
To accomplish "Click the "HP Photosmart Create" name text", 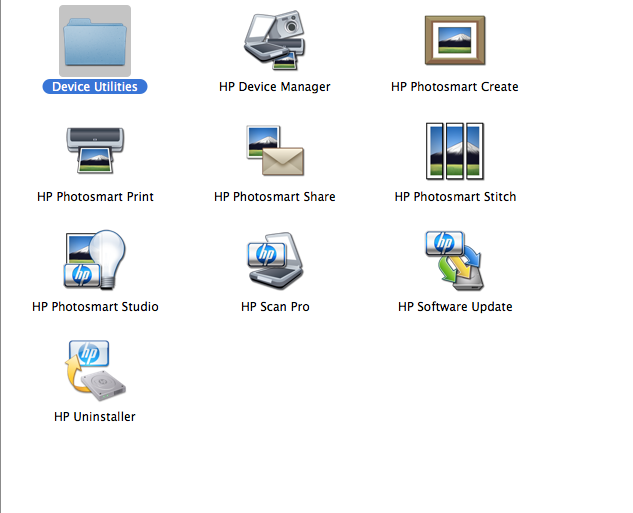I will coord(455,87).
